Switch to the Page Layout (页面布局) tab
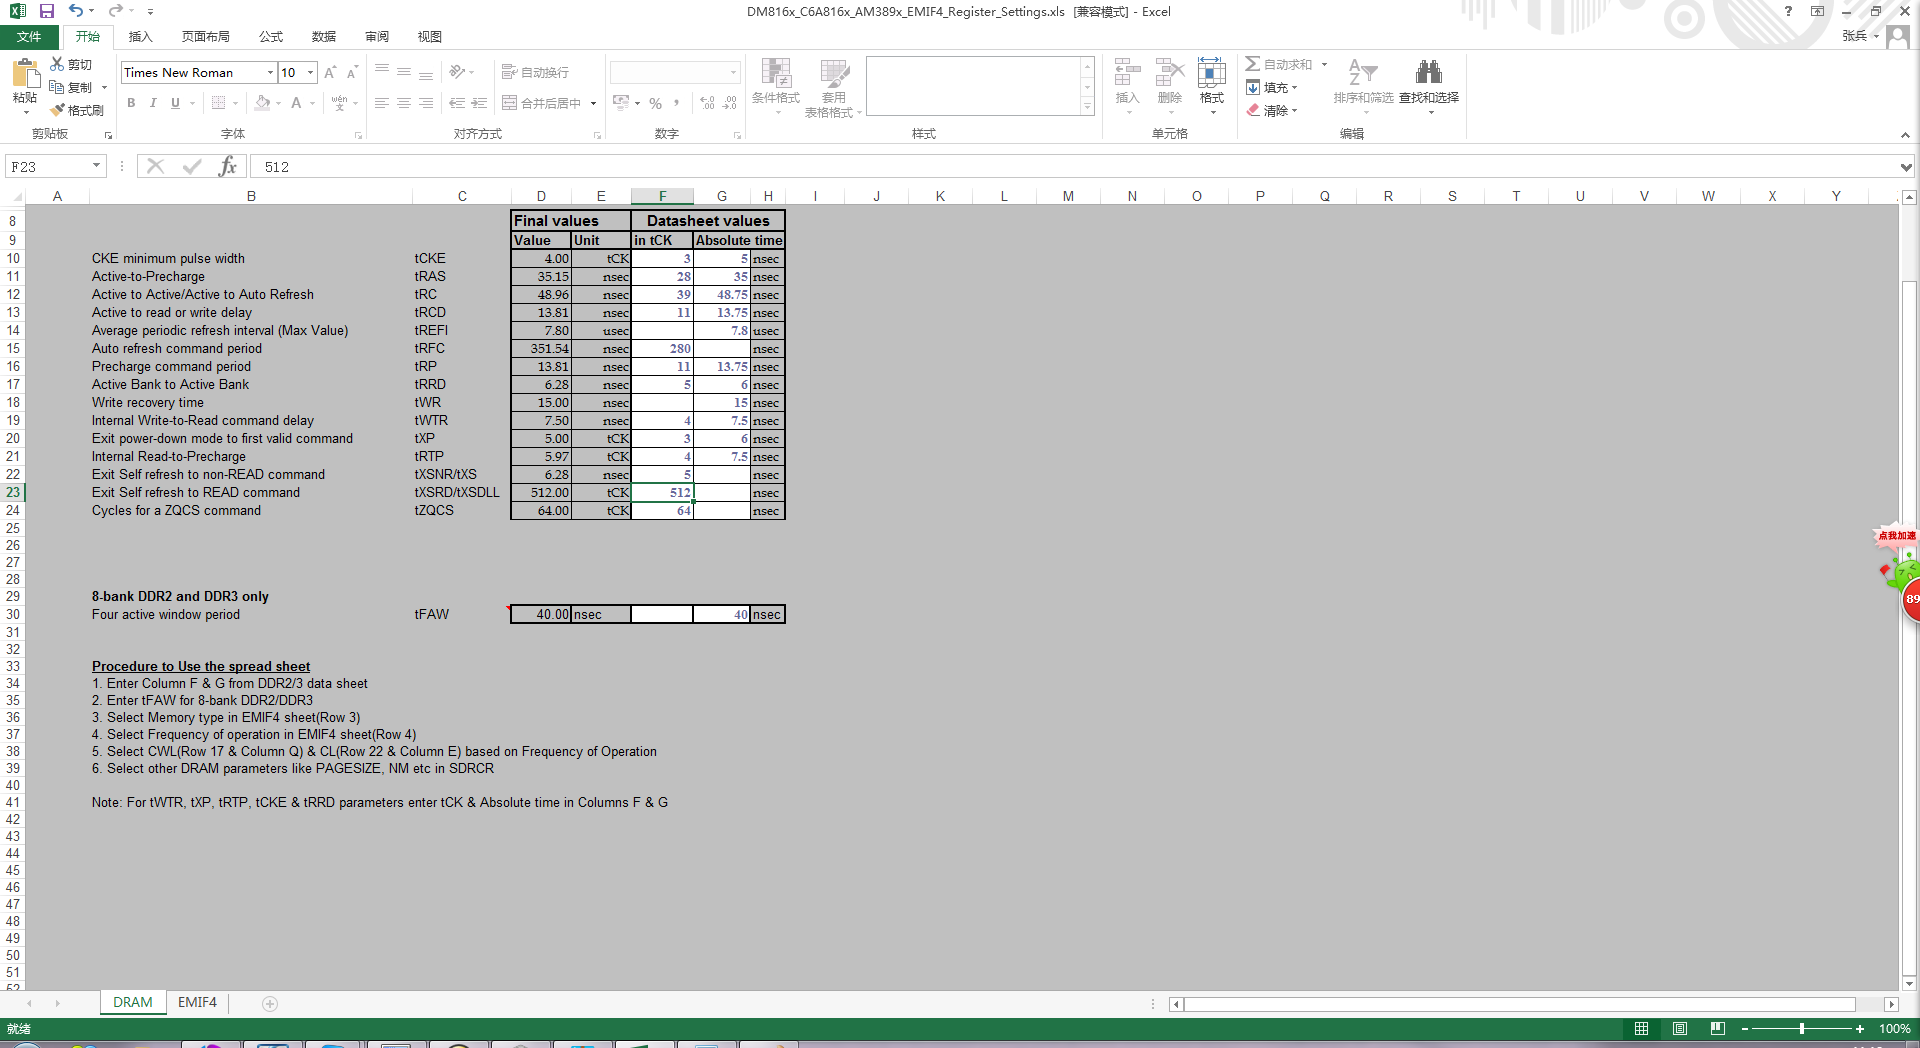 coord(206,37)
